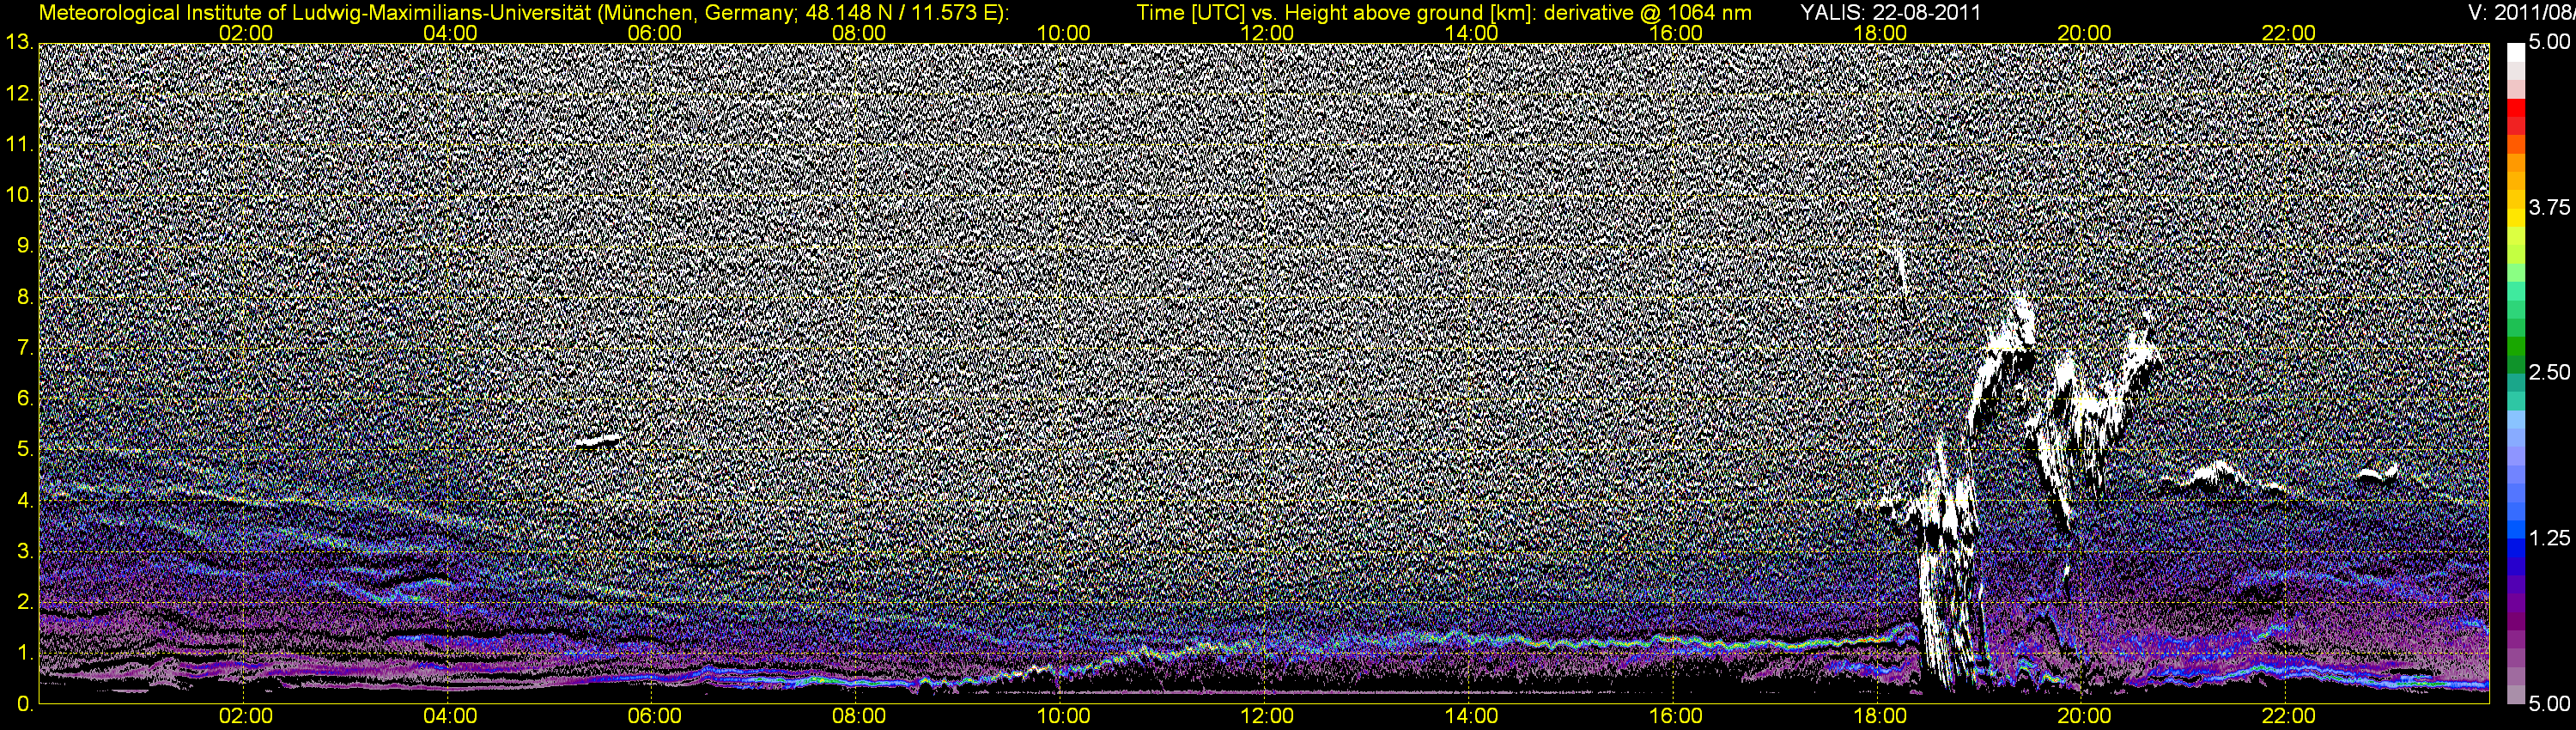Click the 12. height axis label
2576x730 pixels.
[x=20, y=93]
